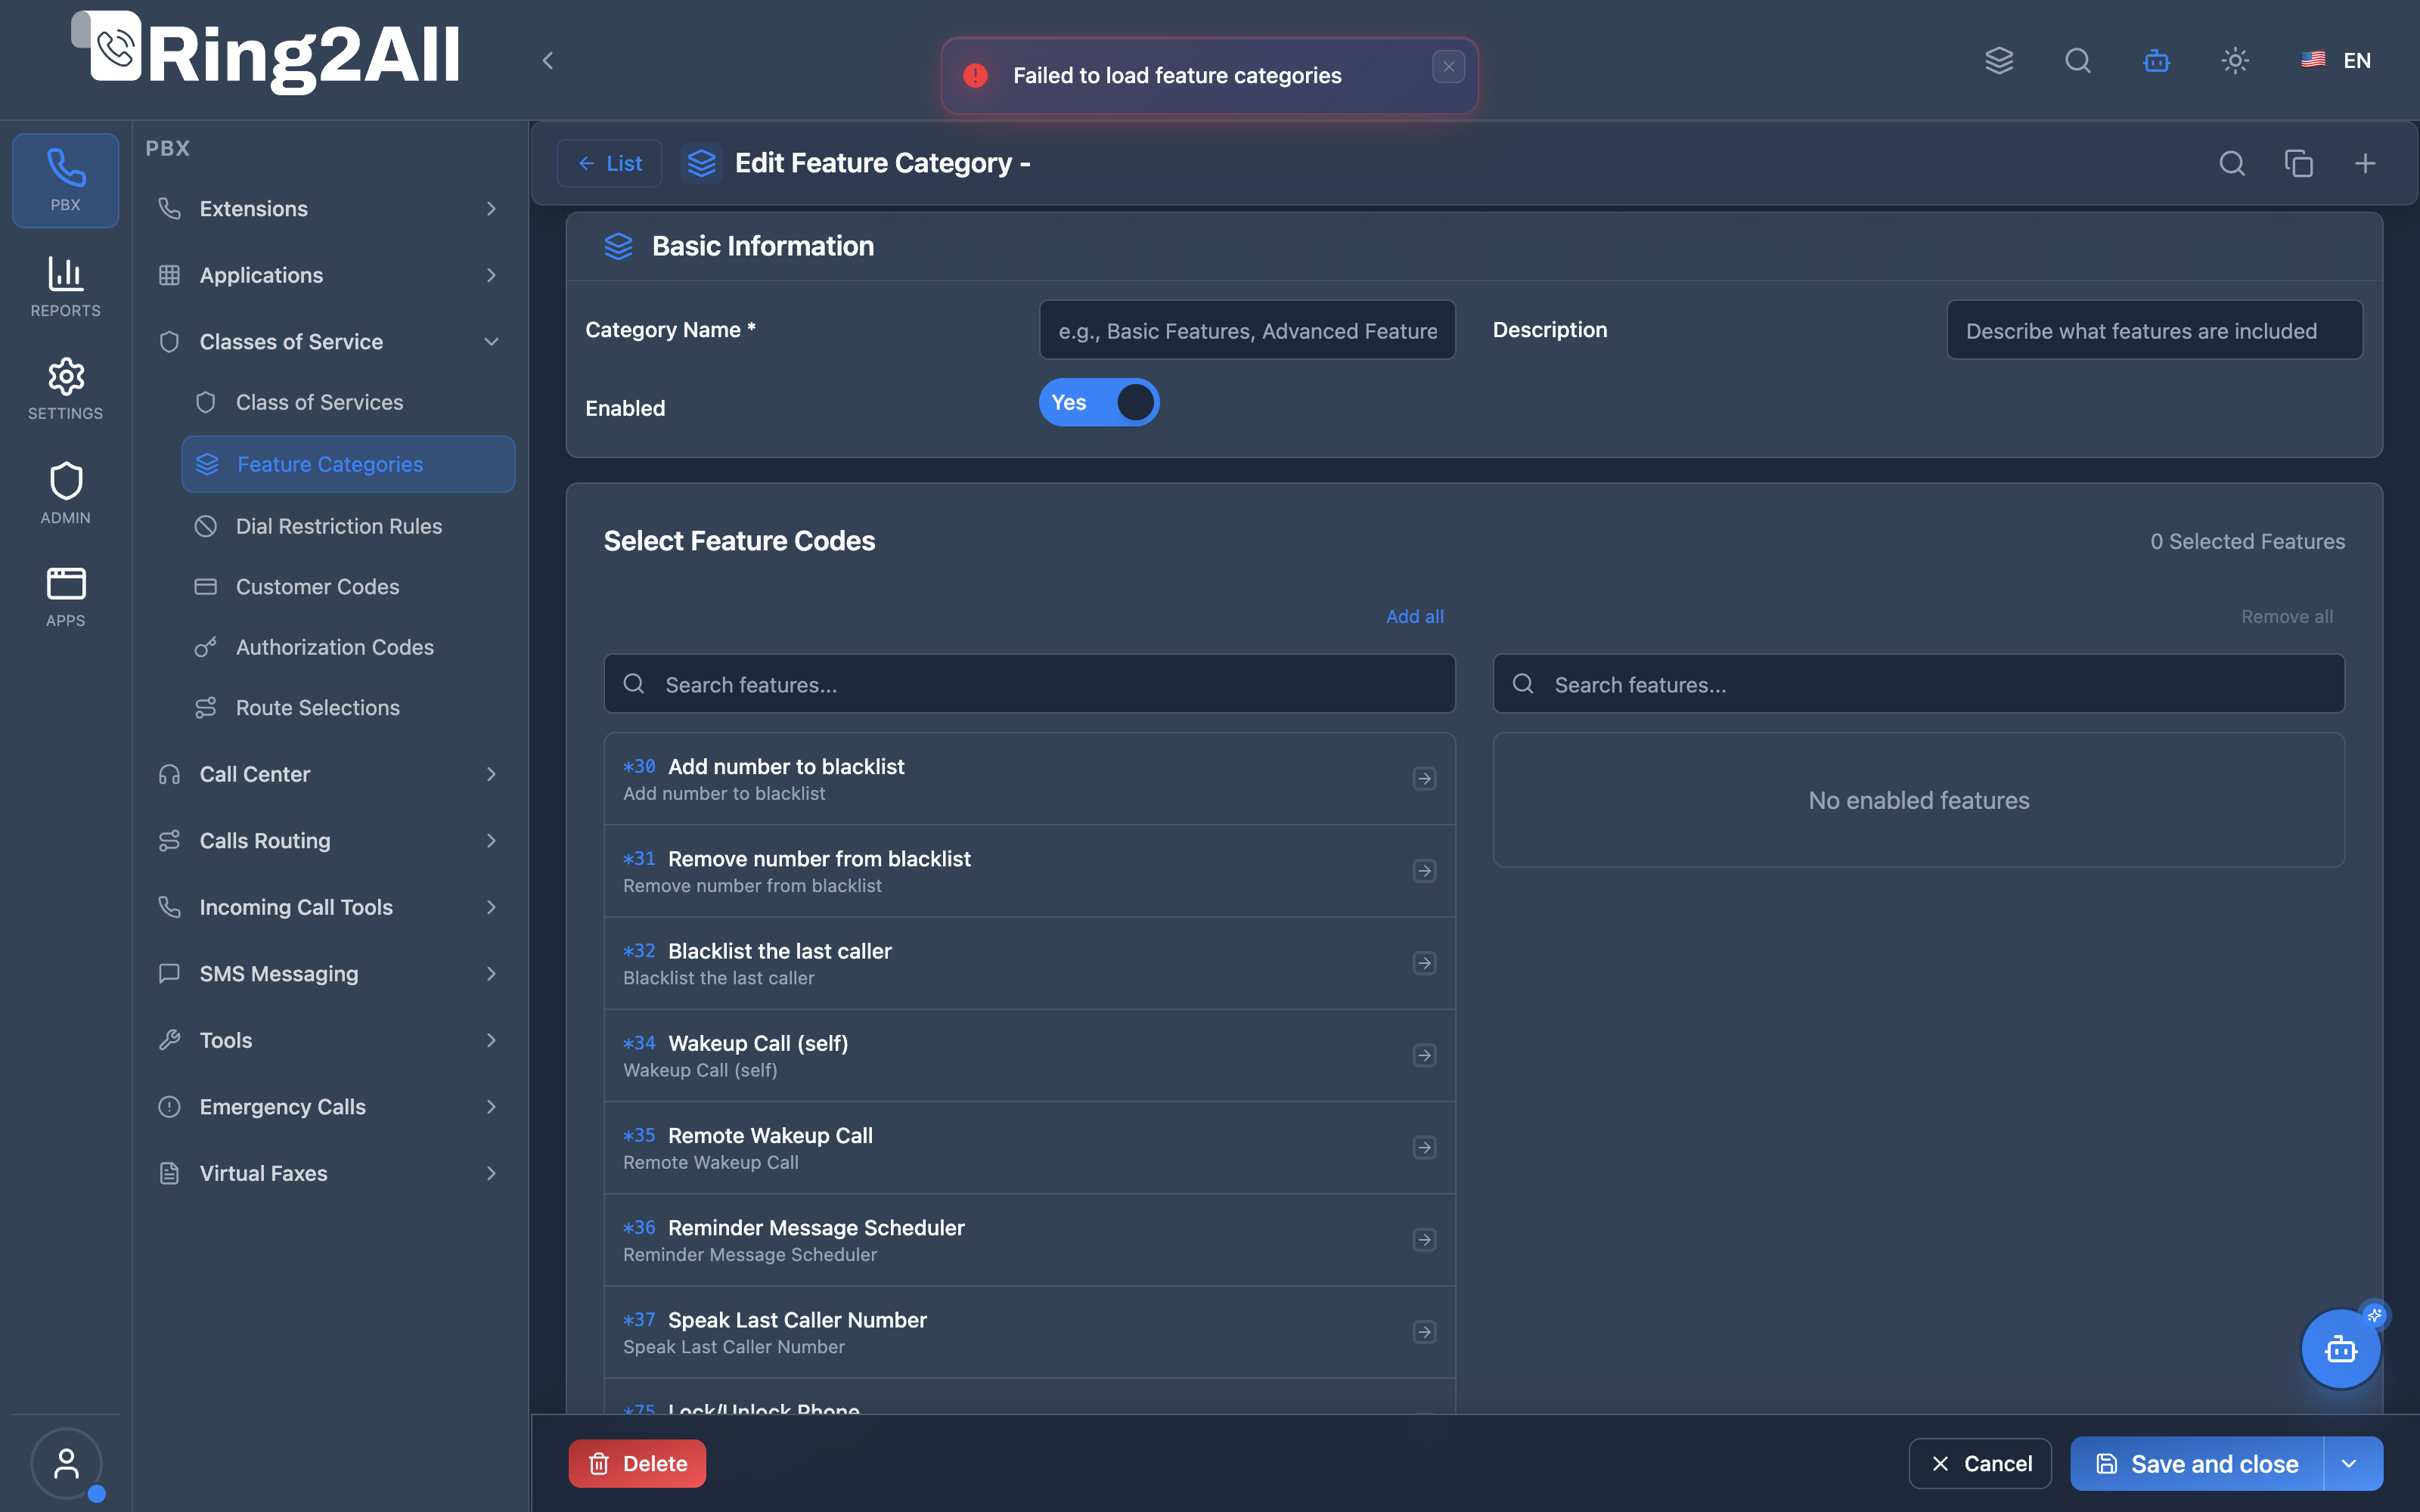The image size is (2420, 1512).
Task: Collapse Classes of Service menu
Action: (x=329, y=342)
